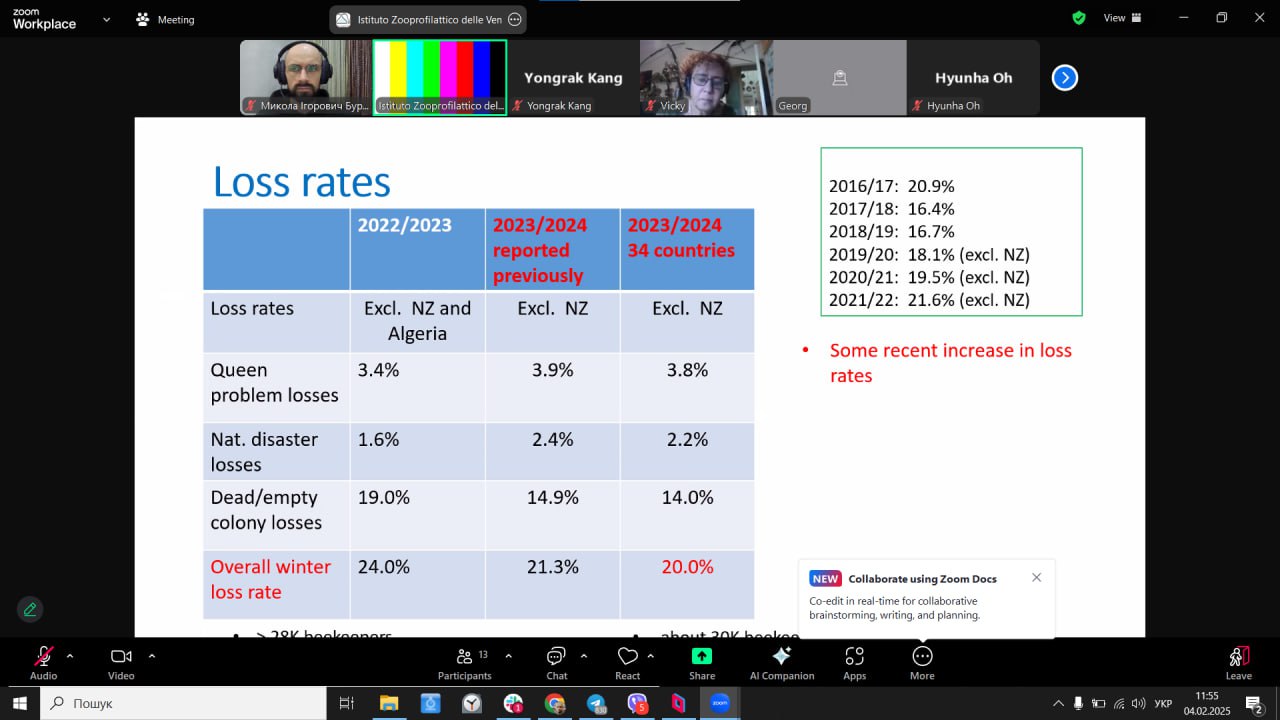The height and width of the screenshot is (720, 1280).
Task: Open the Apps menu
Action: coord(854,662)
